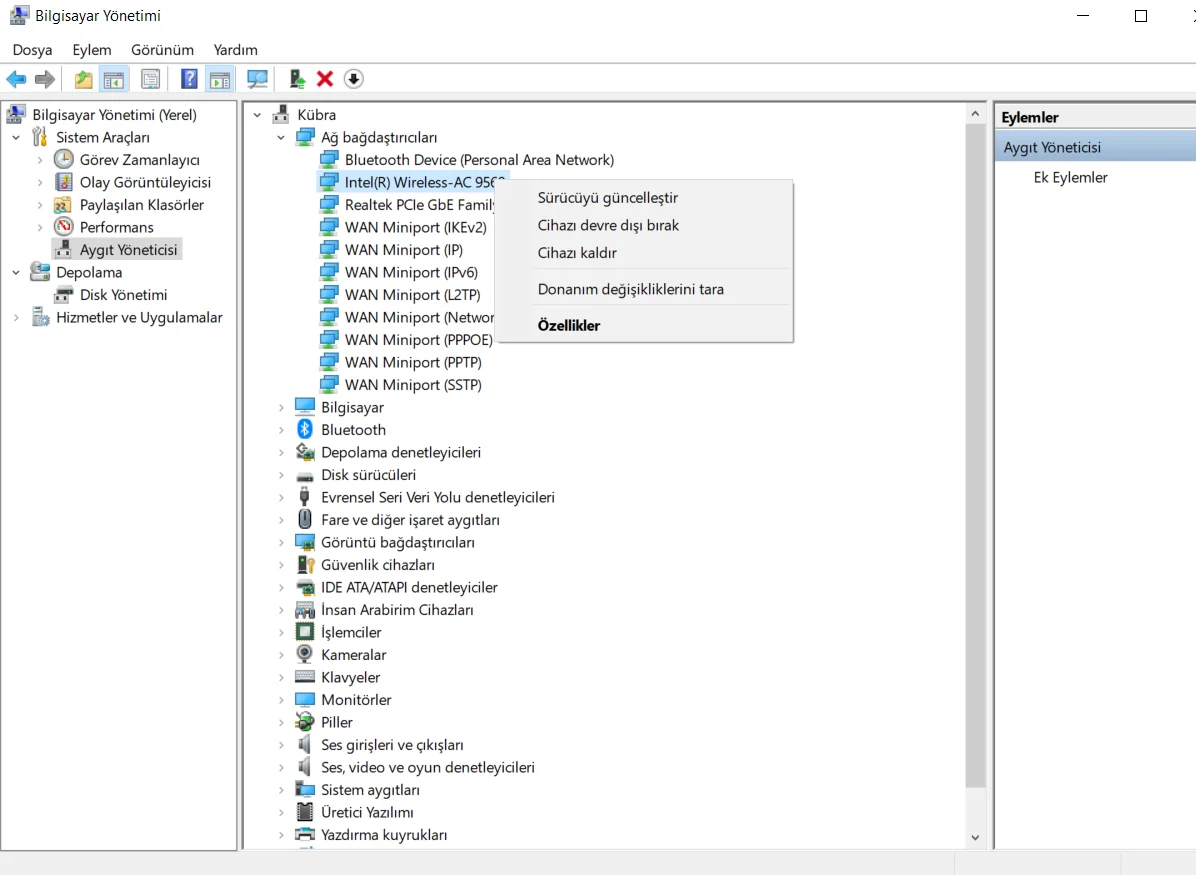Select Ses, video ve oyun denetleyicileri

coord(428,767)
